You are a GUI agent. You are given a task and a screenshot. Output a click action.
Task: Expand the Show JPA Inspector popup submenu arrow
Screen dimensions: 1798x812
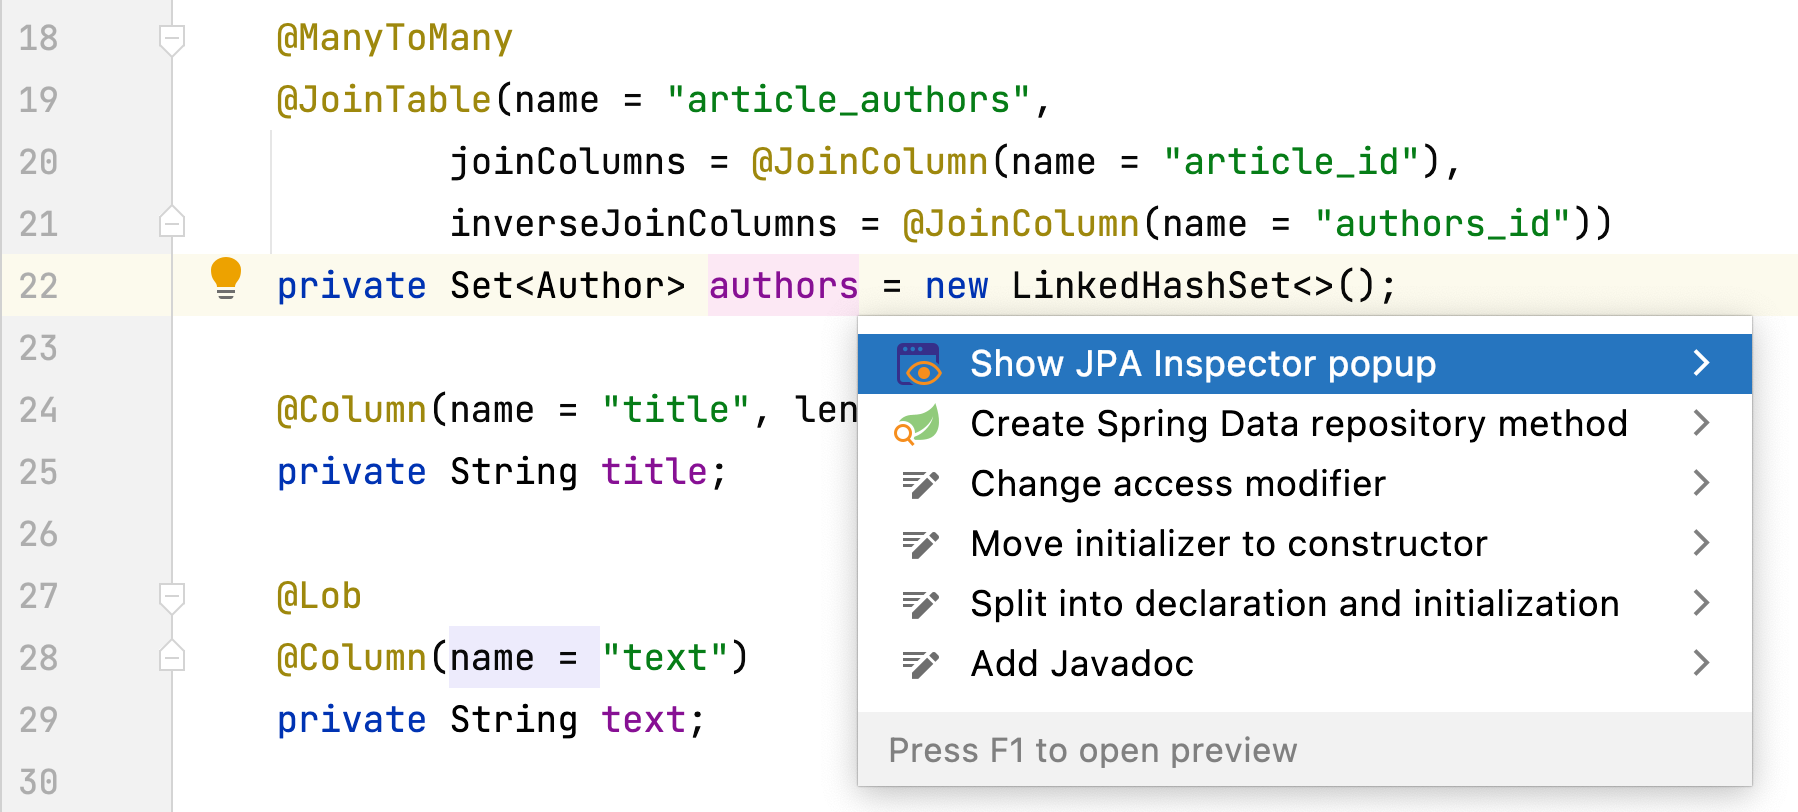(x=1701, y=363)
